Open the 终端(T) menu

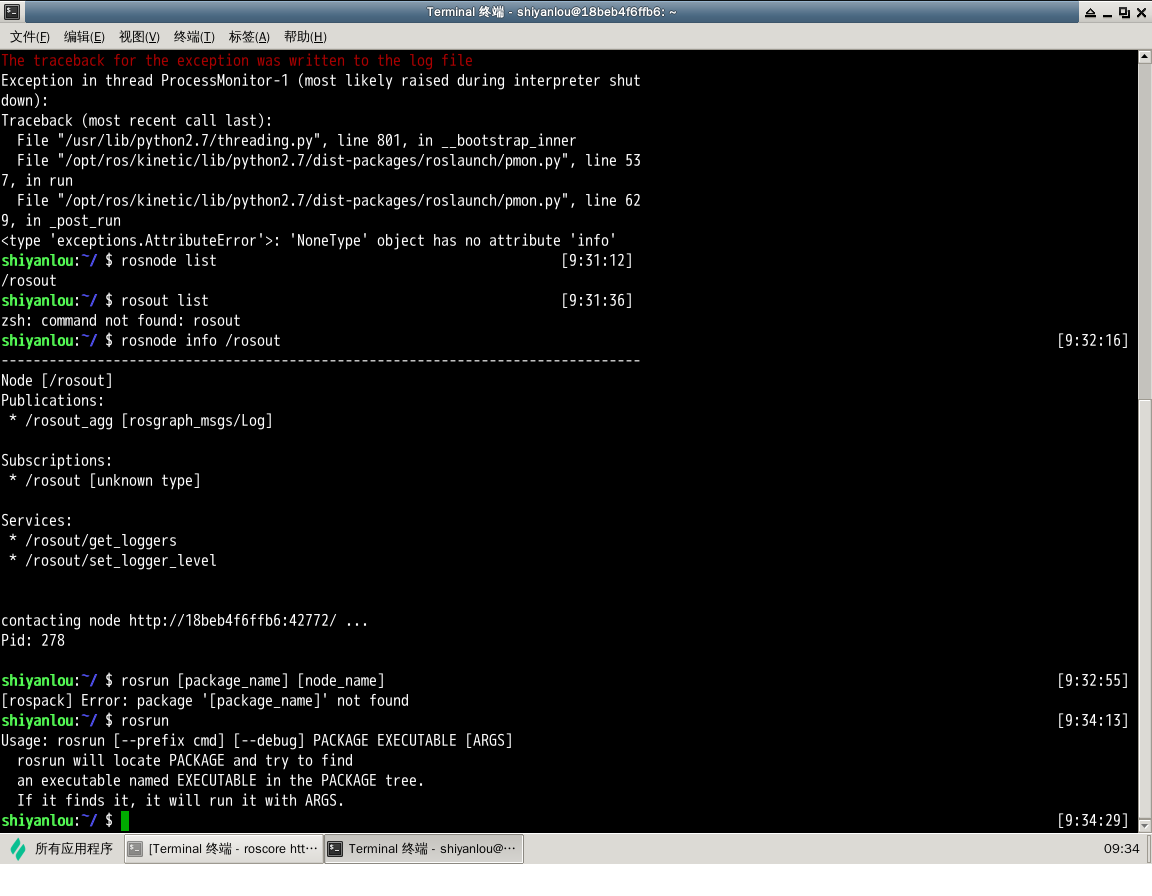click(194, 37)
